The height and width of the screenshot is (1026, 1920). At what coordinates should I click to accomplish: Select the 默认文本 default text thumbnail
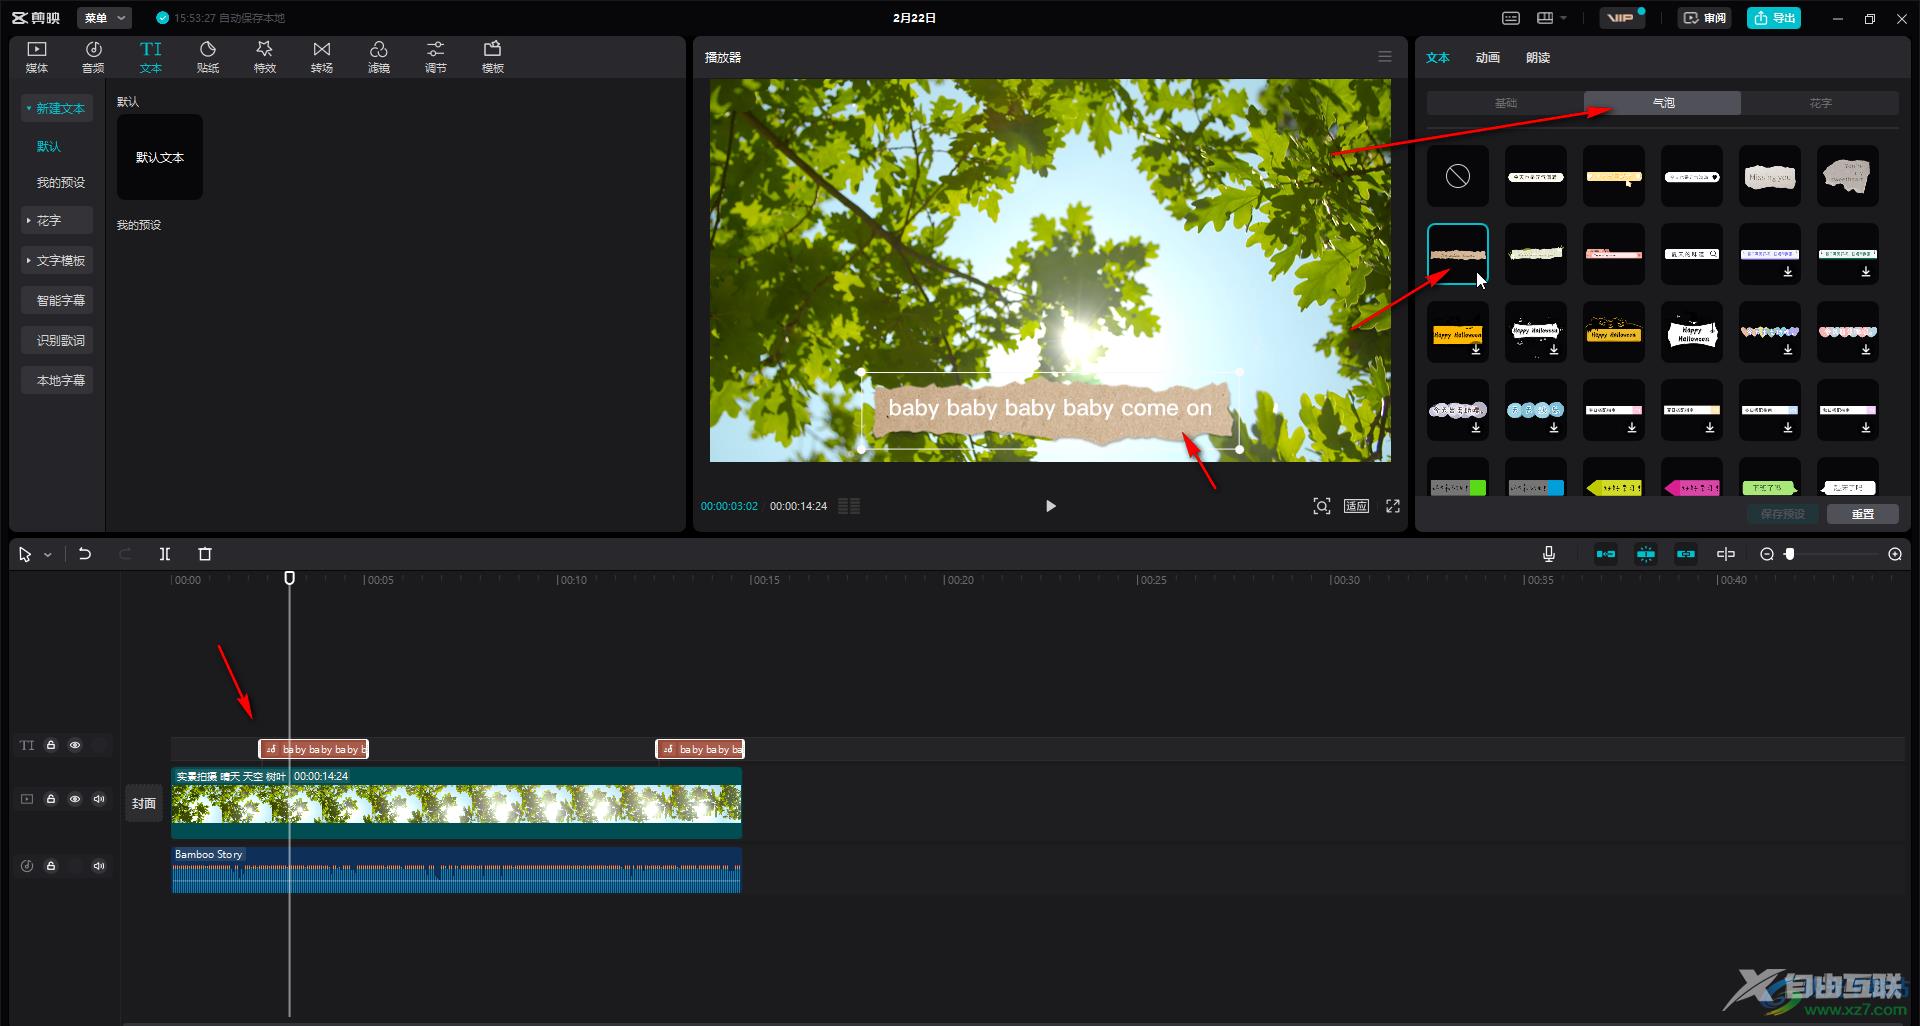click(160, 157)
